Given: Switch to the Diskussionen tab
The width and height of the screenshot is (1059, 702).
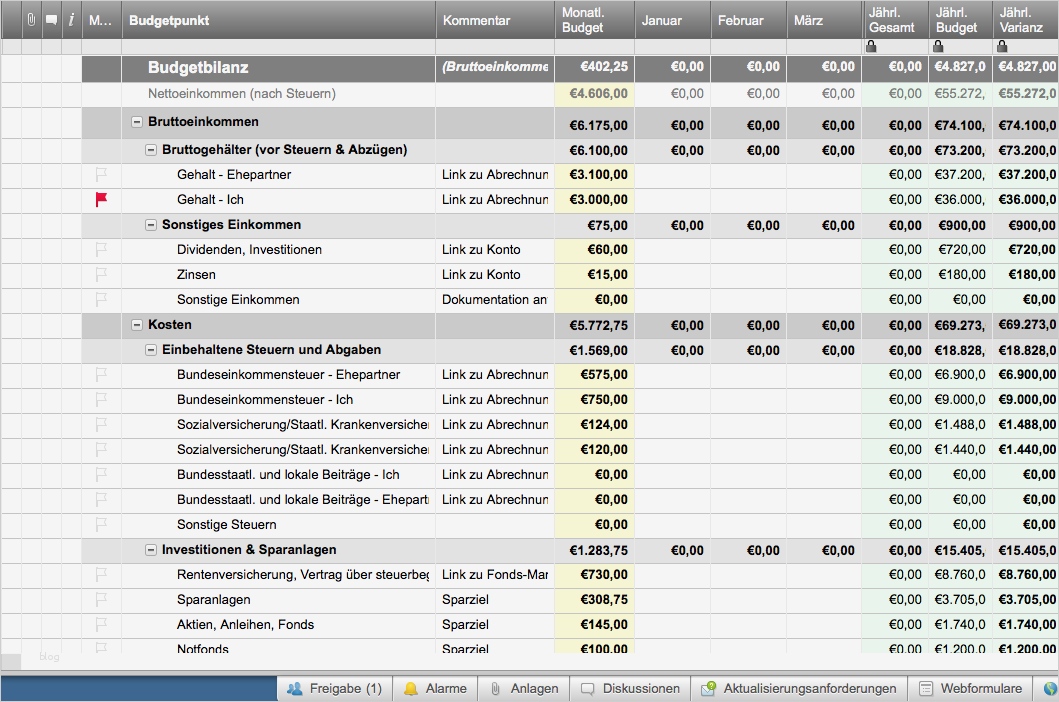Looking at the screenshot, I should click(x=631, y=689).
